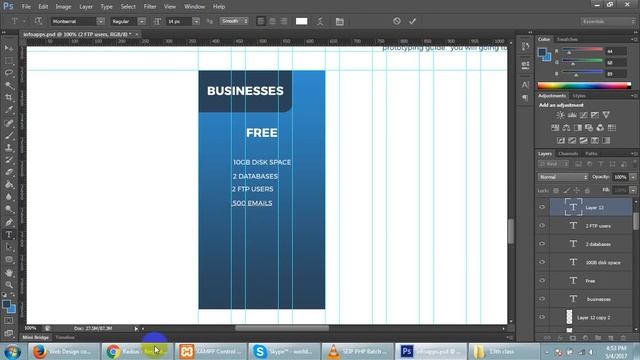
Task: Center align text
Action: (272, 21)
